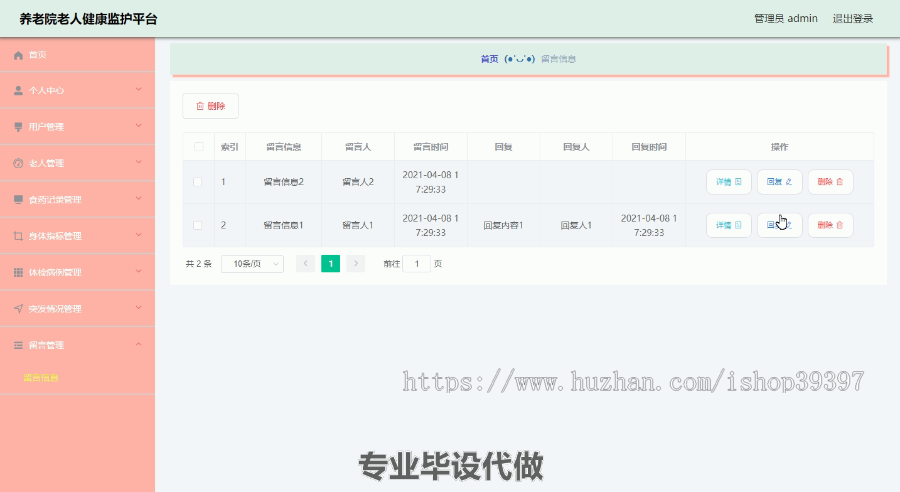This screenshot has height=492, width=900.
Task: Click the 留言信息1 cell
Action: tap(284, 225)
